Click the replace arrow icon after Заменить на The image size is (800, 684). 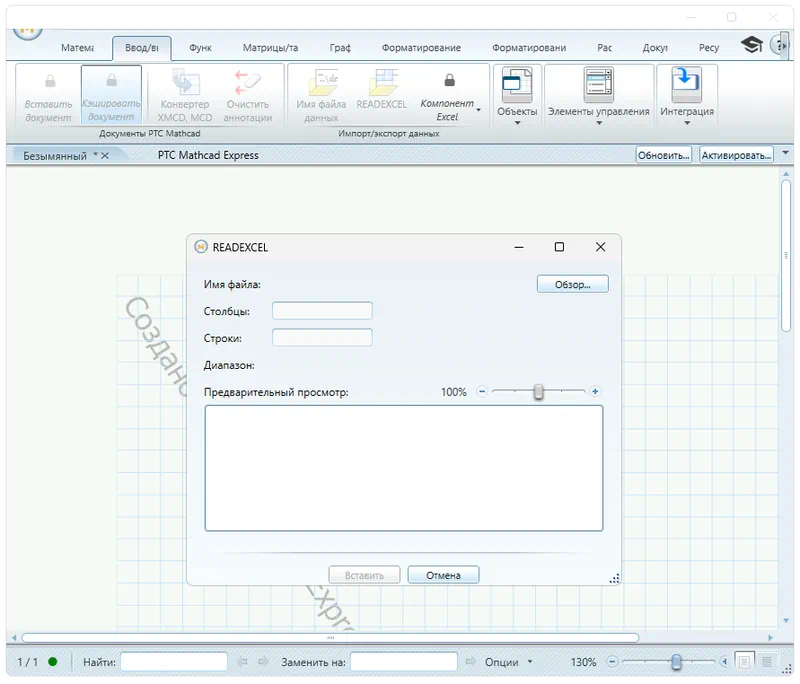coord(470,662)
